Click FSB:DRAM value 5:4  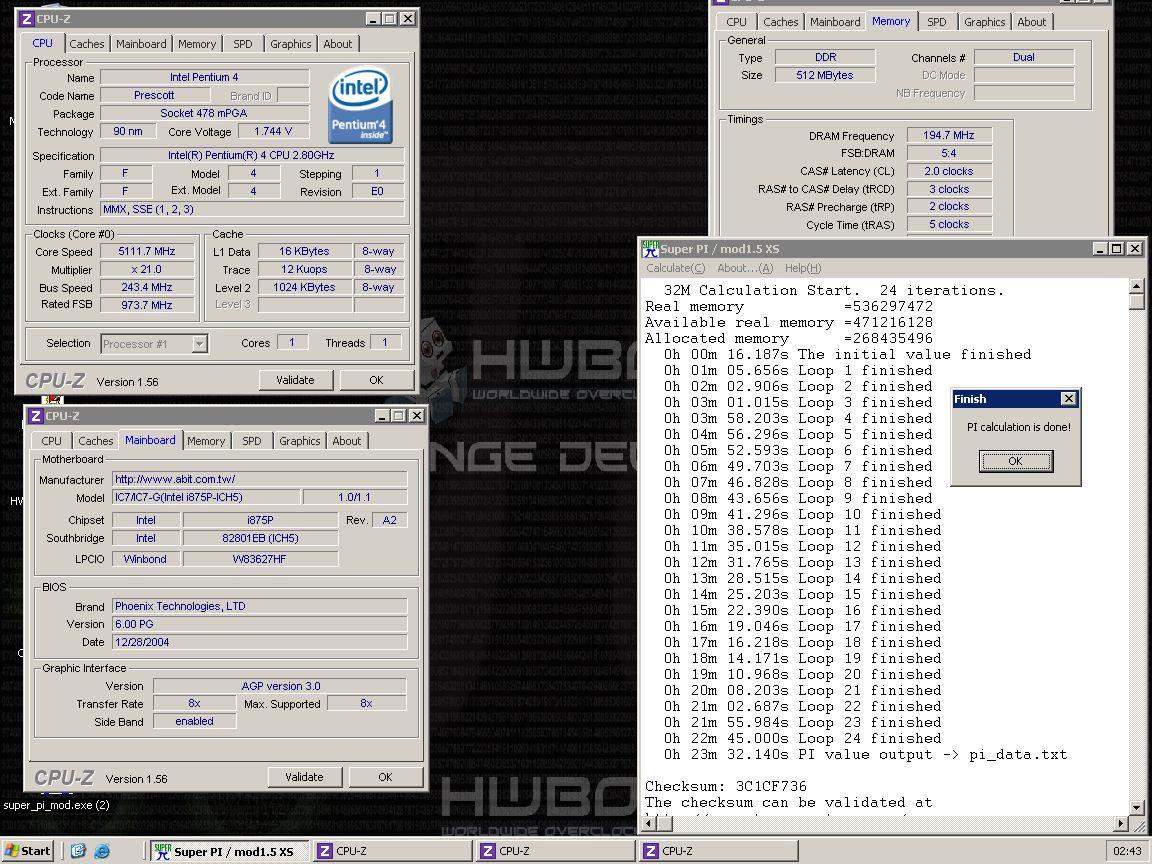click(948, 153)
